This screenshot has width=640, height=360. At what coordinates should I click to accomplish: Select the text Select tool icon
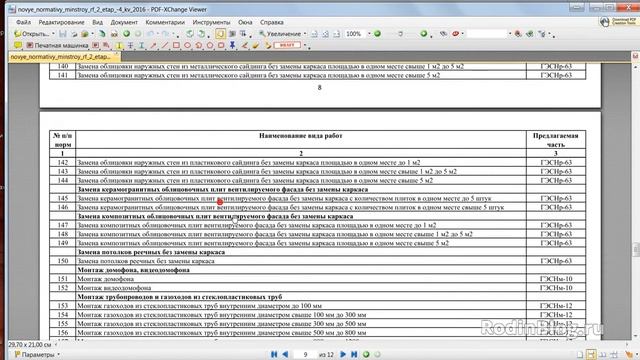click(x=243, y=34)
